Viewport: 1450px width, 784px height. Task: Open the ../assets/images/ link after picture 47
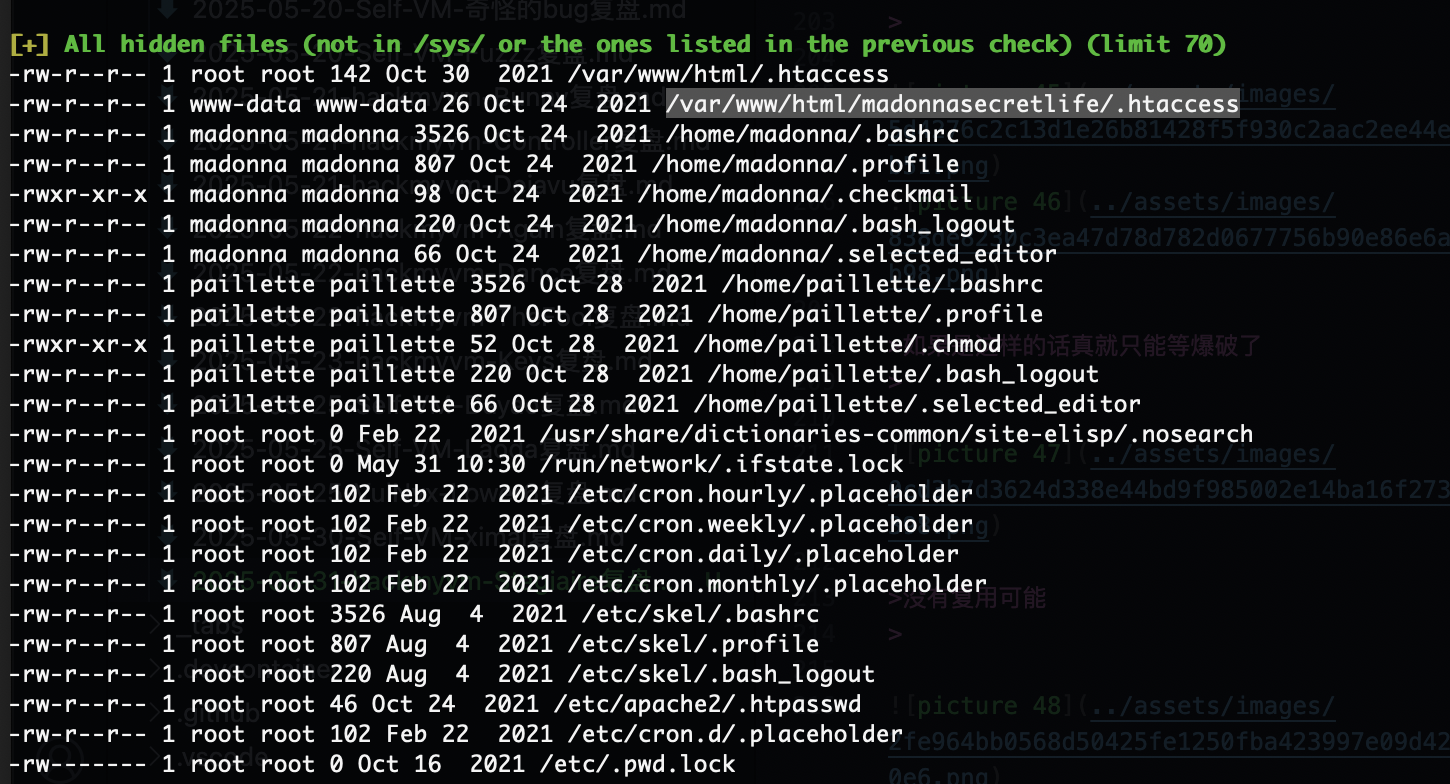1213,455
